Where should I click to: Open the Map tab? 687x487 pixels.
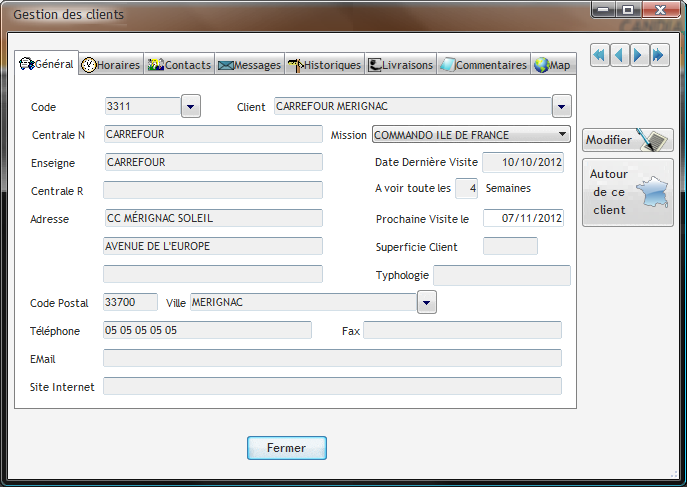pos(553,65)
